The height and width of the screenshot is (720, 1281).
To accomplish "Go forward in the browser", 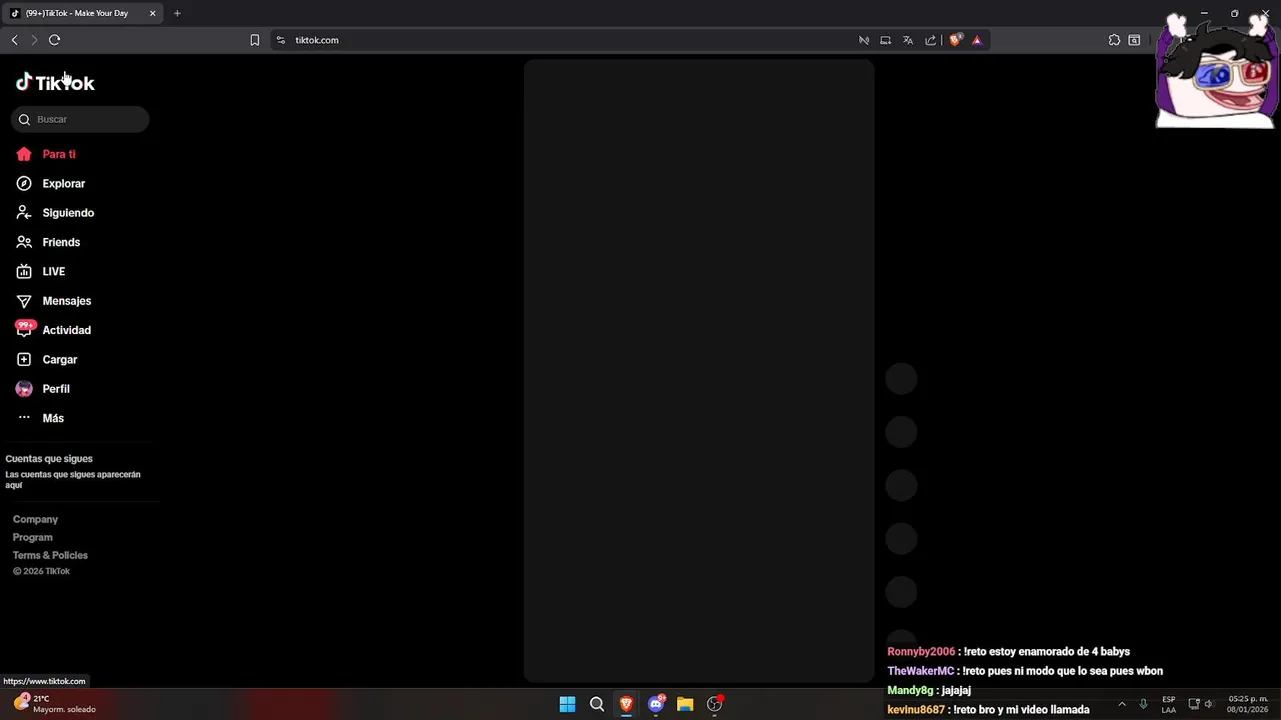I will click(34, 40).
